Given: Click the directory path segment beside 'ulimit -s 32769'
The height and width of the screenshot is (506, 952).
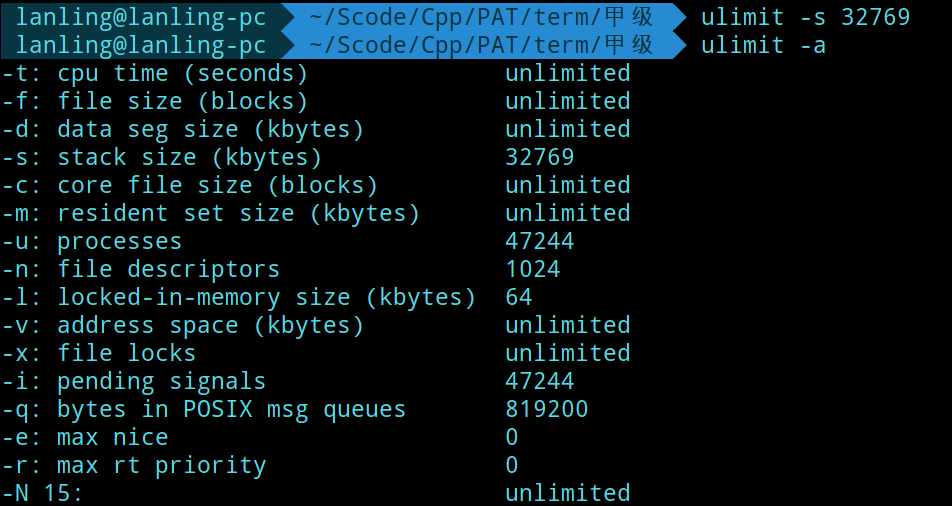Looking at the screenshot, I should pos(481,17).
